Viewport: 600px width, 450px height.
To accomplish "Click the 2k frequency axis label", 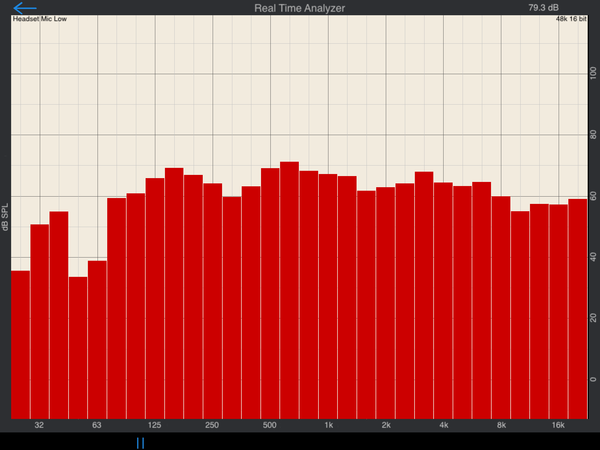I will pyautogui.click(x=386, y=425).
